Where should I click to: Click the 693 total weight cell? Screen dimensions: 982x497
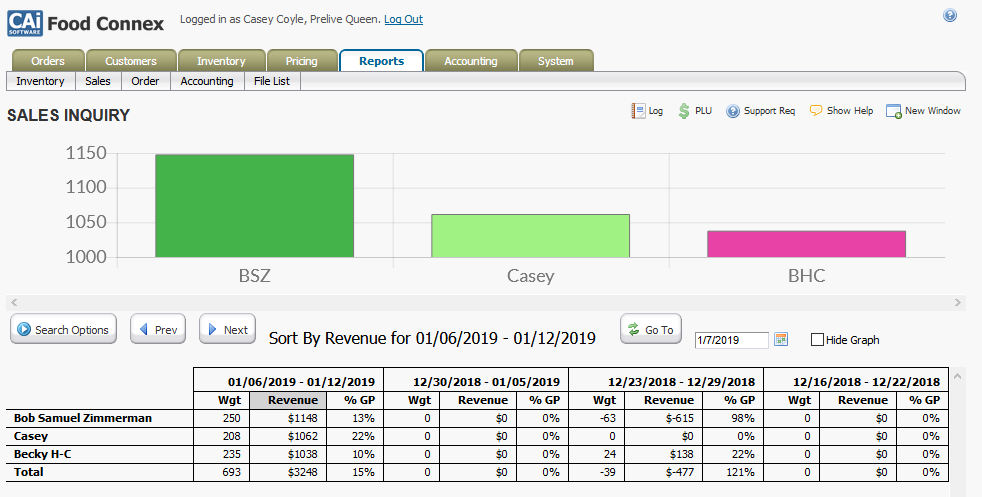tap(222, 472)
